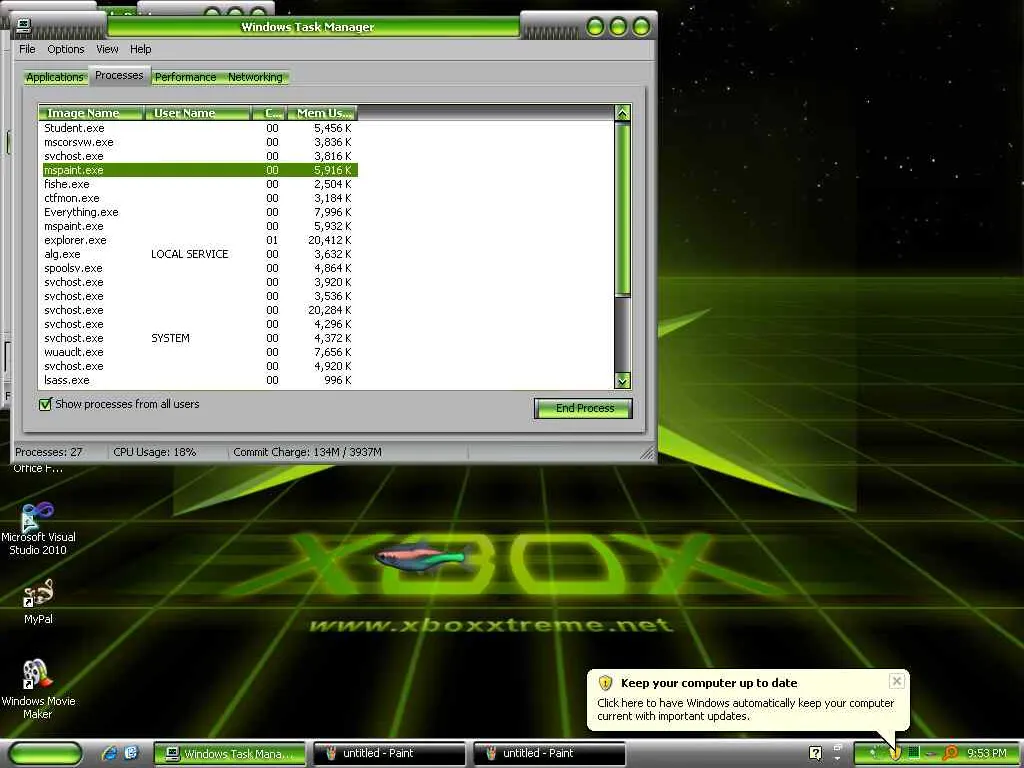Click the Processes: 27 status bar entry
The width and height of the screenshot is (1024, 768).
(49, 452)
